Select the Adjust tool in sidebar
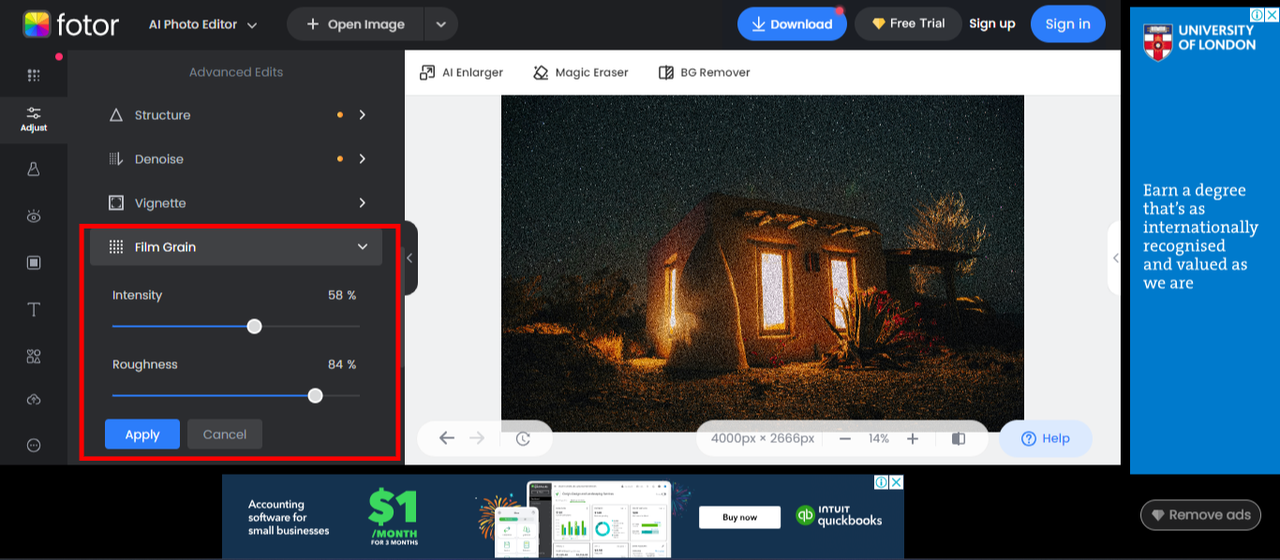Image resolution: width=1280 pixels, height=560 pixels. 34,119
